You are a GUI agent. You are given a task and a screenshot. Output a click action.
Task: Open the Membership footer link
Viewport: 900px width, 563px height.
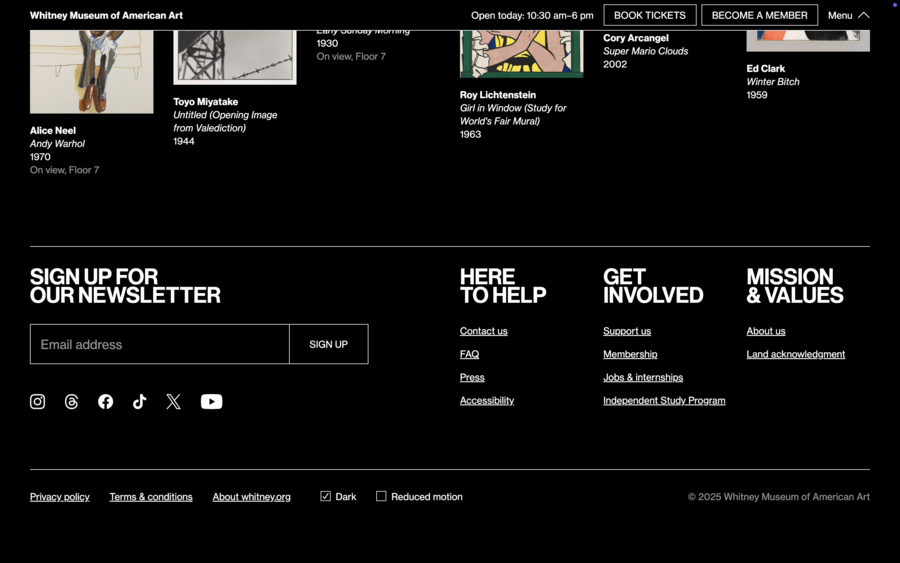pyautogui.click(x=630, y=354)
